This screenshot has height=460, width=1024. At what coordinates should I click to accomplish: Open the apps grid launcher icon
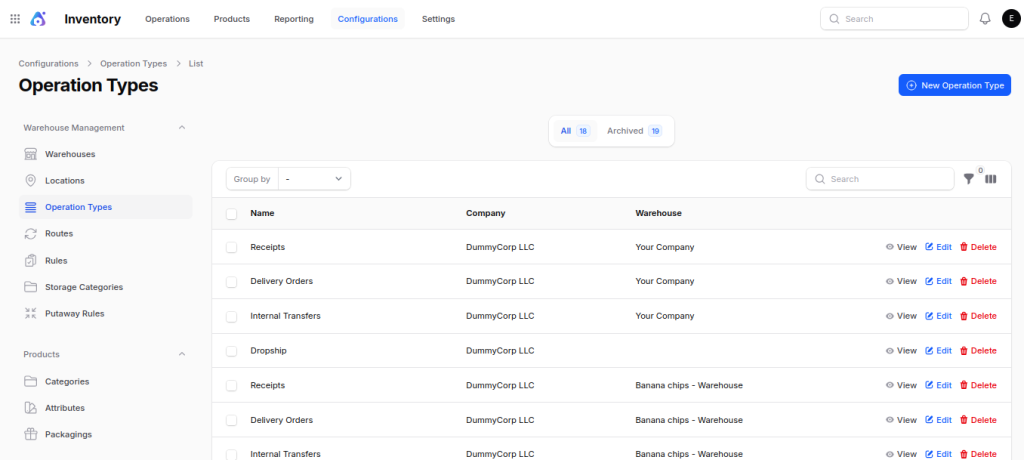(x=14, y=19)
